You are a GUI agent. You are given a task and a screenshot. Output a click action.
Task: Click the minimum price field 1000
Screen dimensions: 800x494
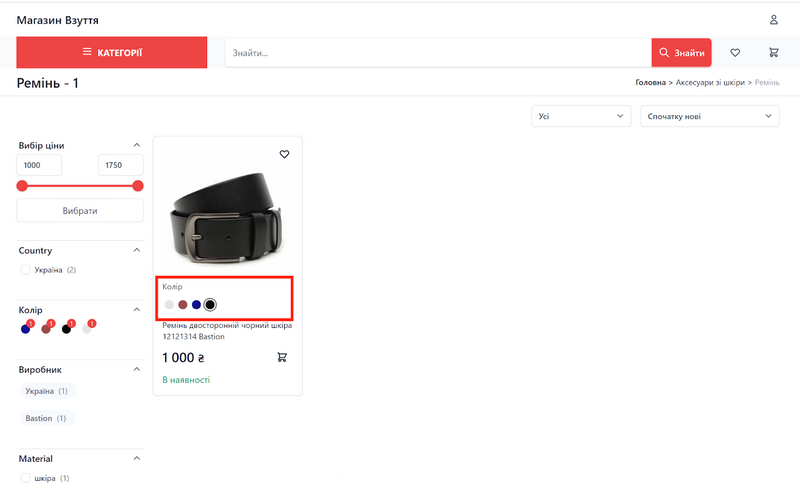[x=39, y=165]
